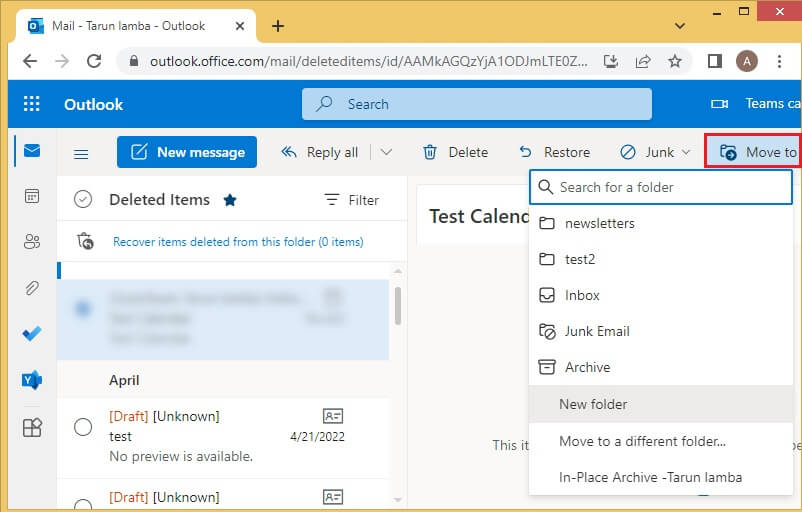Viewport: 802px width, 512px height.
Task: Choose Inbox in the Move to list
Action: (661, 295)
